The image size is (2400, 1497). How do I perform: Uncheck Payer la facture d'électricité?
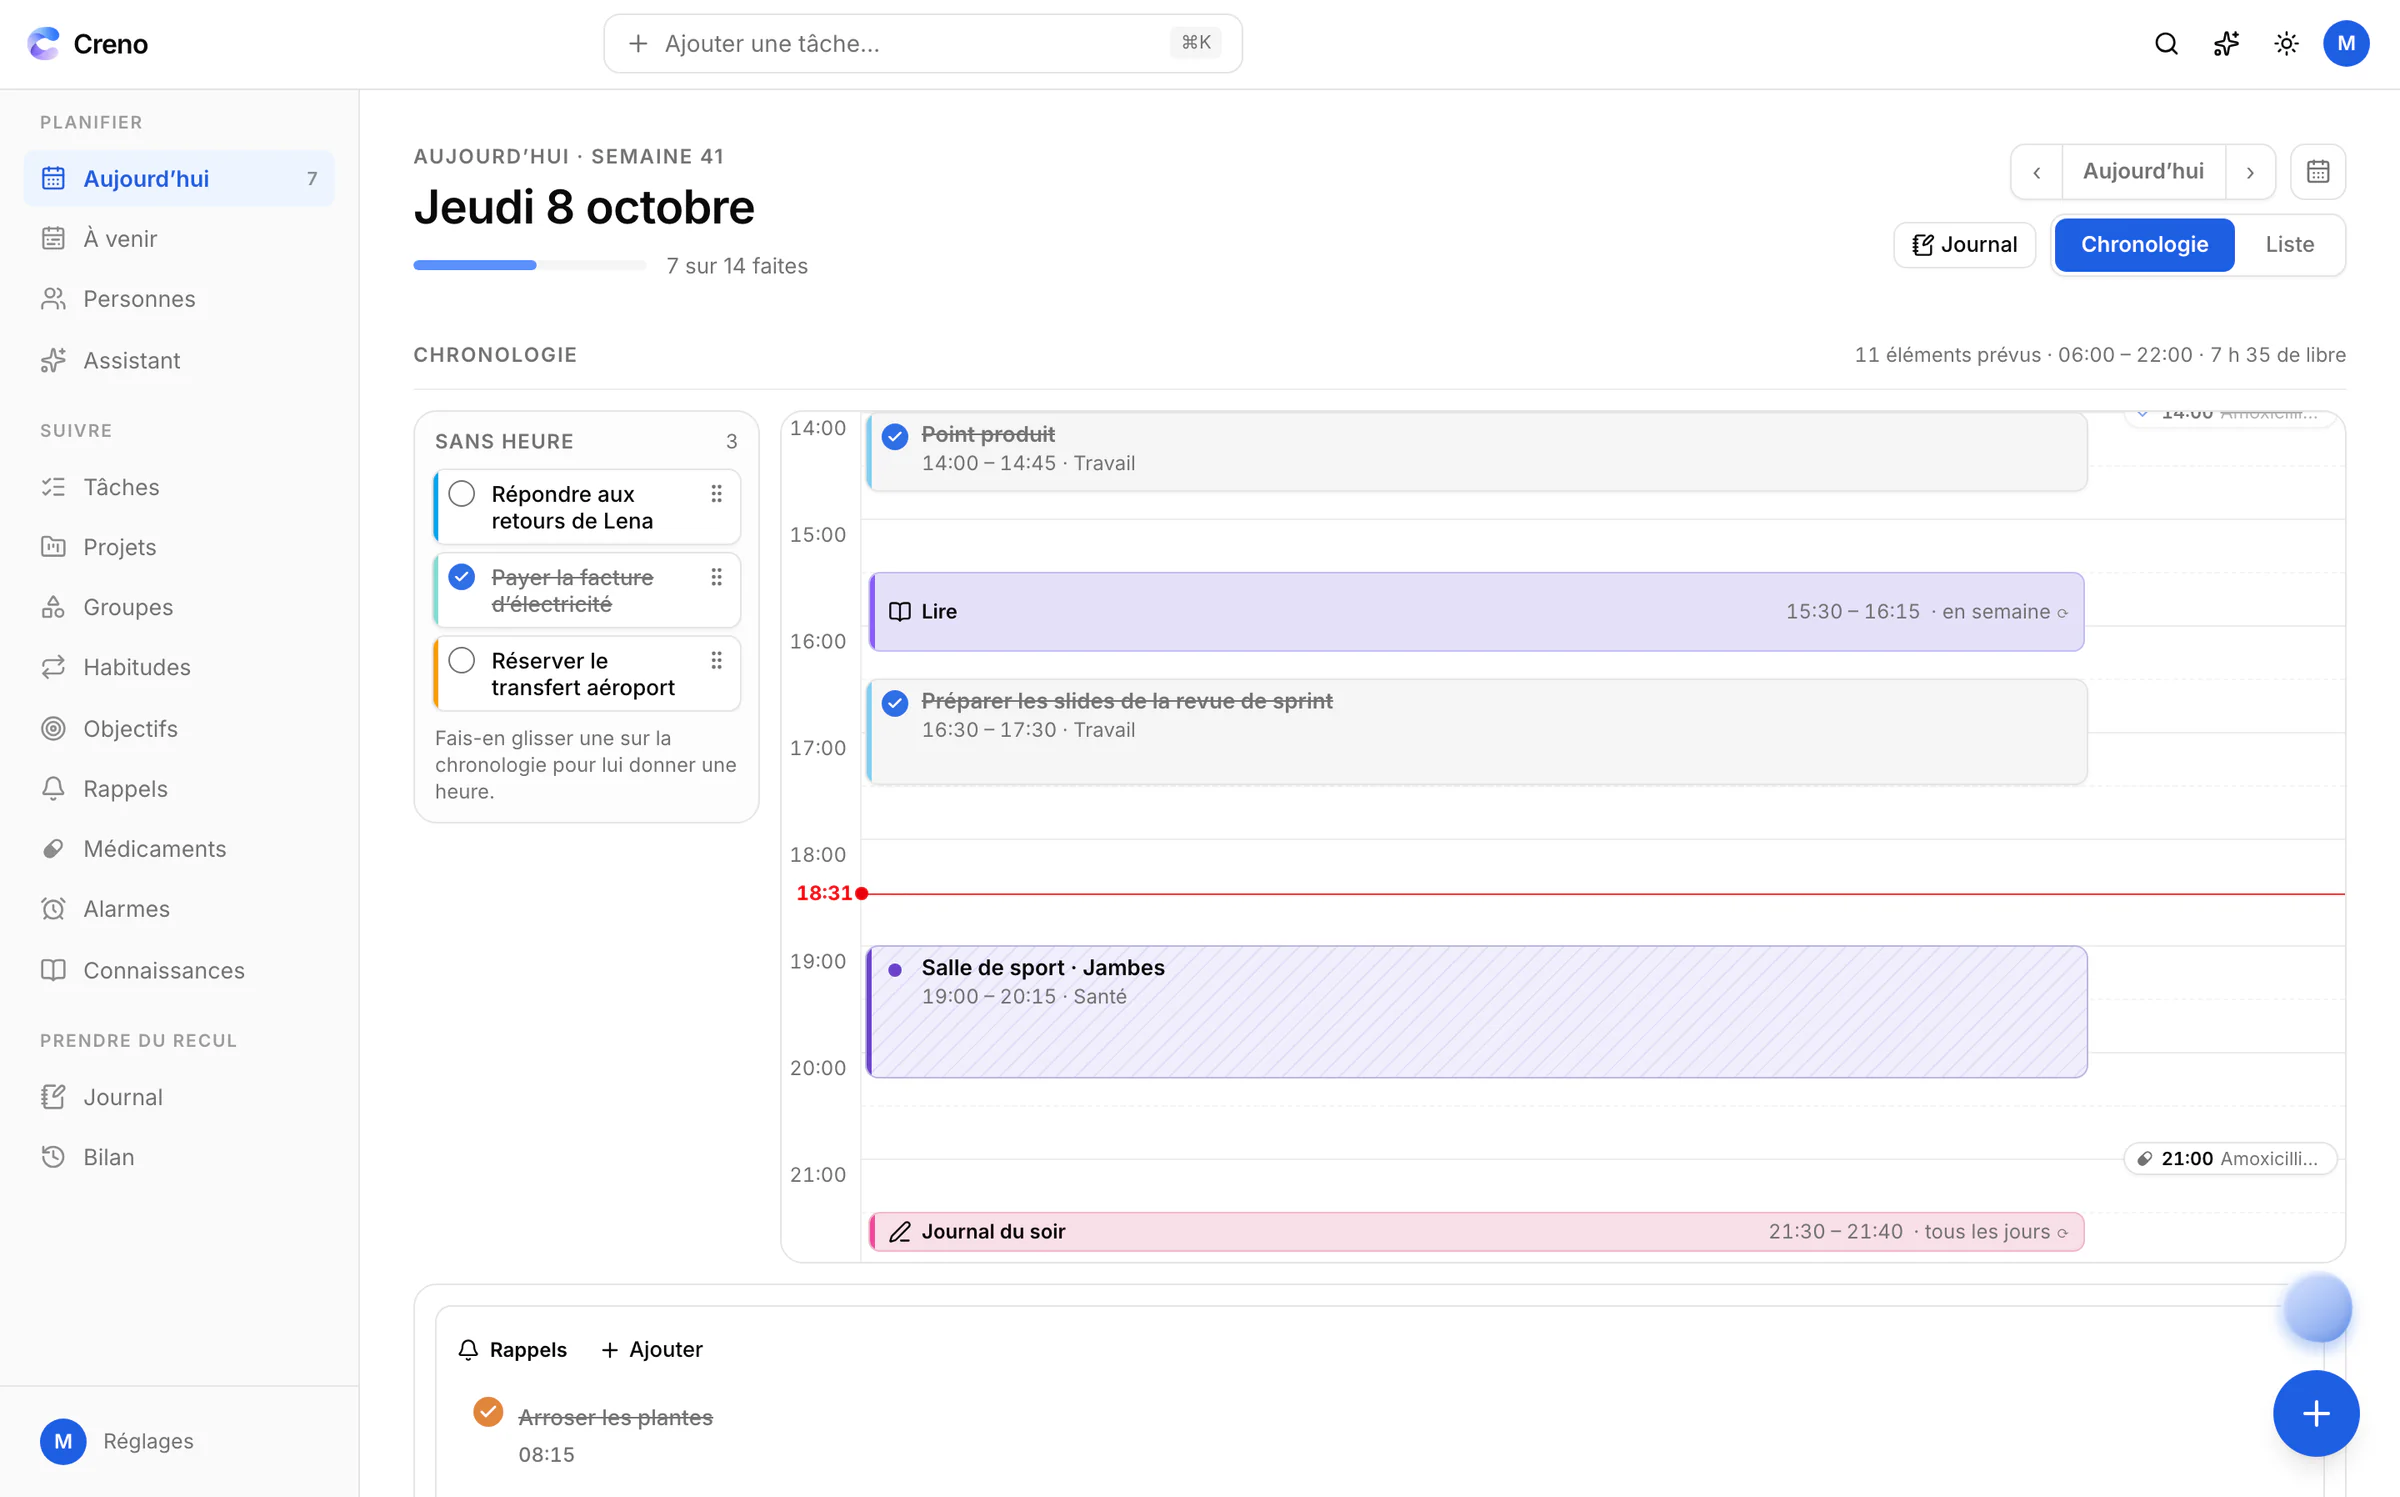click(462, 577)
